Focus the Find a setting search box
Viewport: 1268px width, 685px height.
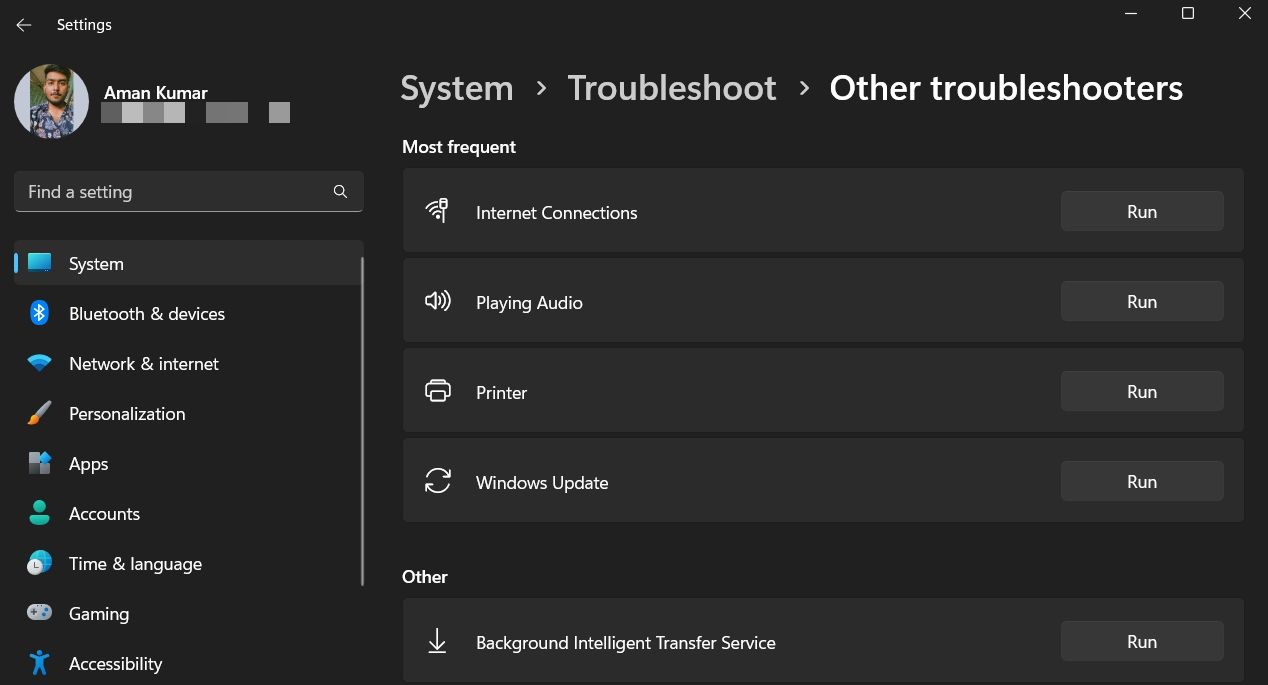(x=189, y=192)
